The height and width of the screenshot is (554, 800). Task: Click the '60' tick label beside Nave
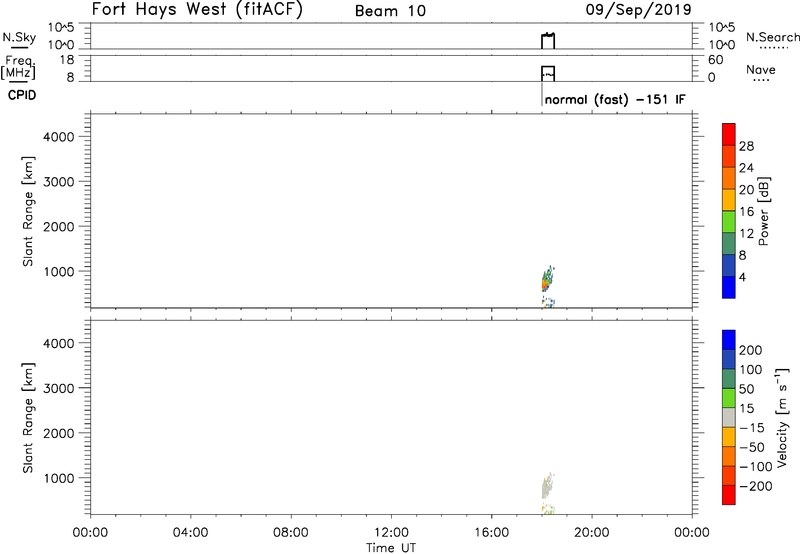pyautogui.click(x=715, y=60)
